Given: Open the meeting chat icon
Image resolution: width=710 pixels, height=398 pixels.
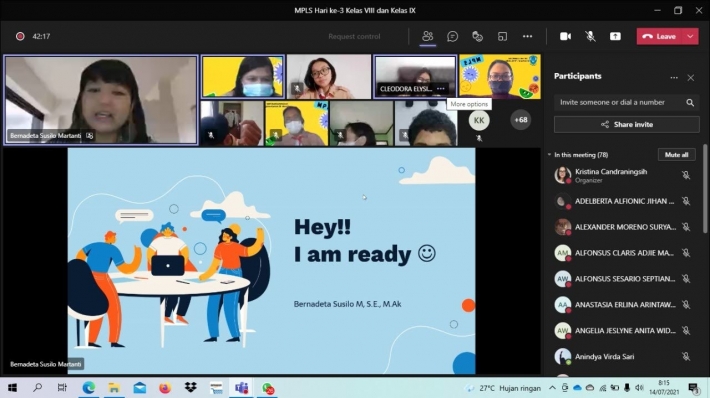Looking at the screenshot, I should click(452, 36).
